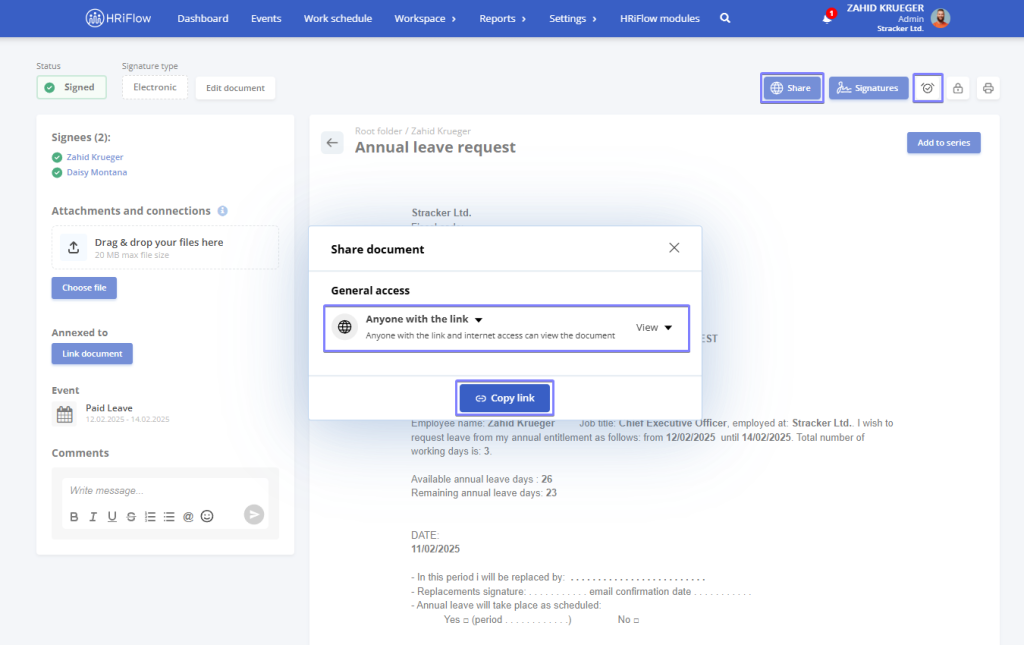The width and height of the screenshot is (1024, 645).
Task: Click the Copy link button
Action: click(505, 398)
